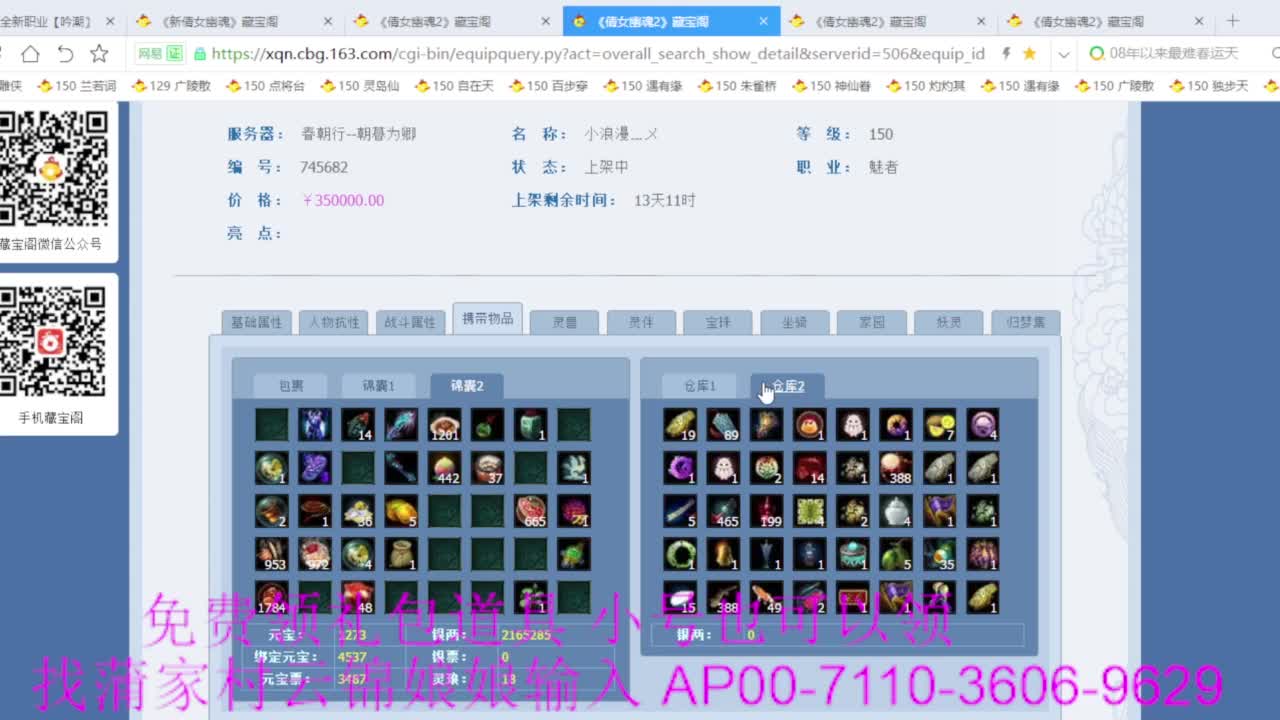The width and height of the screenshot is (1280, 720).
Task: Switch to the 锦囊1 bag tab
Action: (x=379, y=386)
